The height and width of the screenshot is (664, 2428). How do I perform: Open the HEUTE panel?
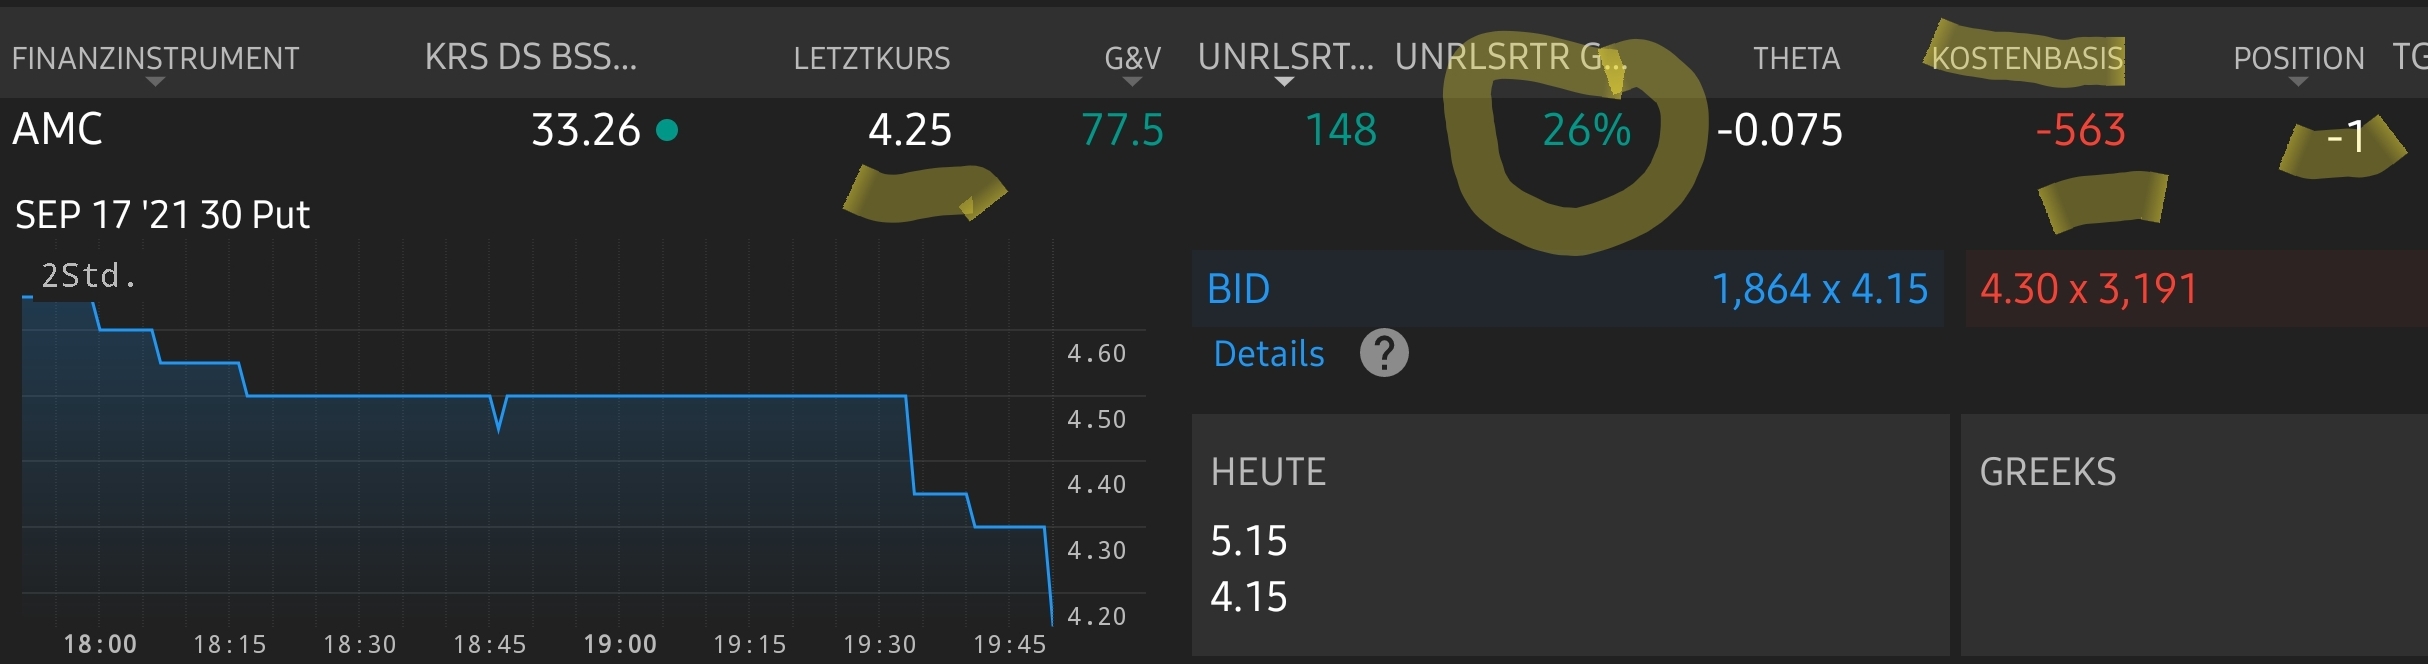tap(1268, 472)
